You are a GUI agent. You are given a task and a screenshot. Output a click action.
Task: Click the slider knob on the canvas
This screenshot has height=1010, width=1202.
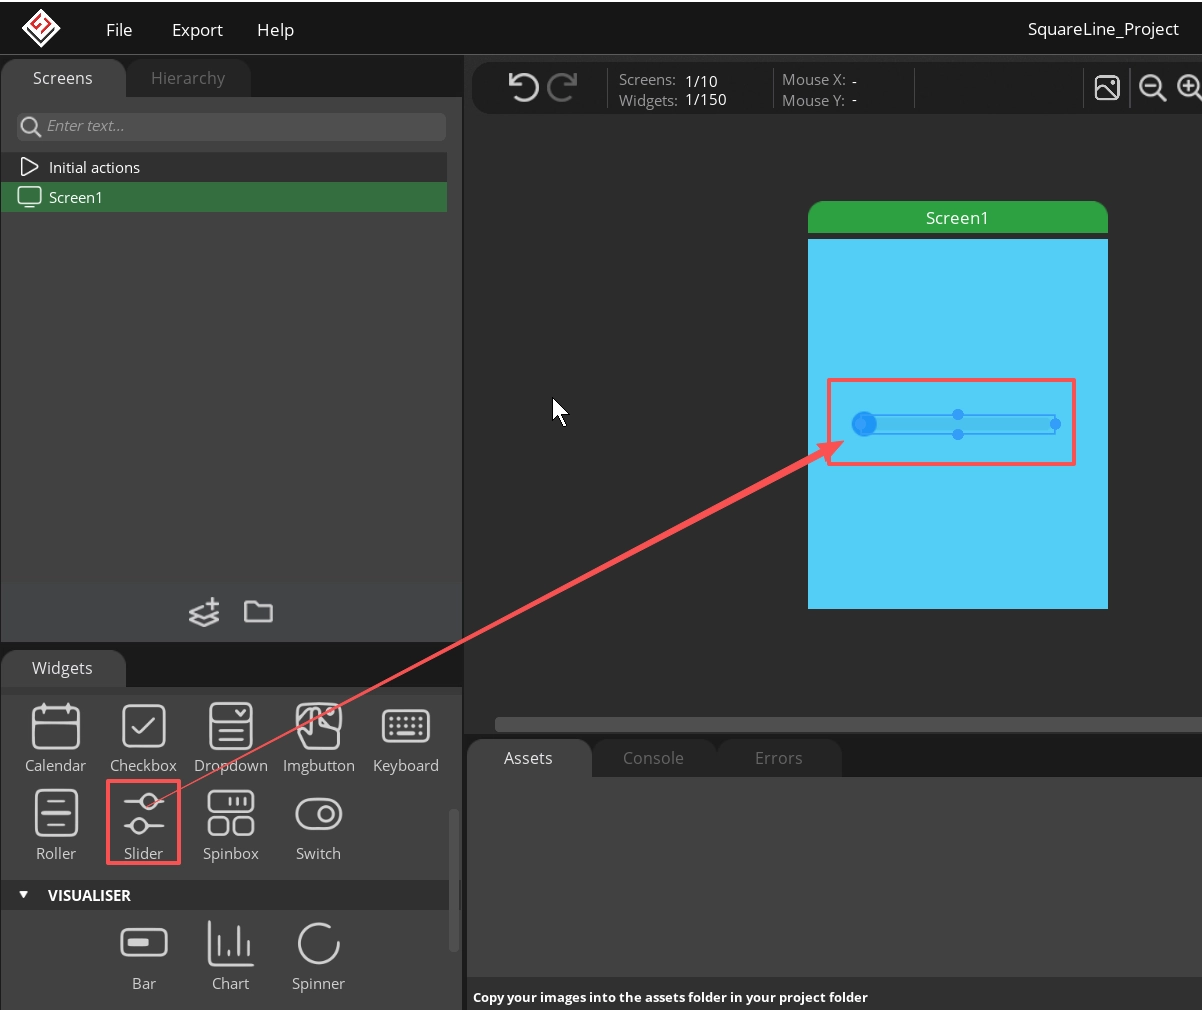coord(864,424)
